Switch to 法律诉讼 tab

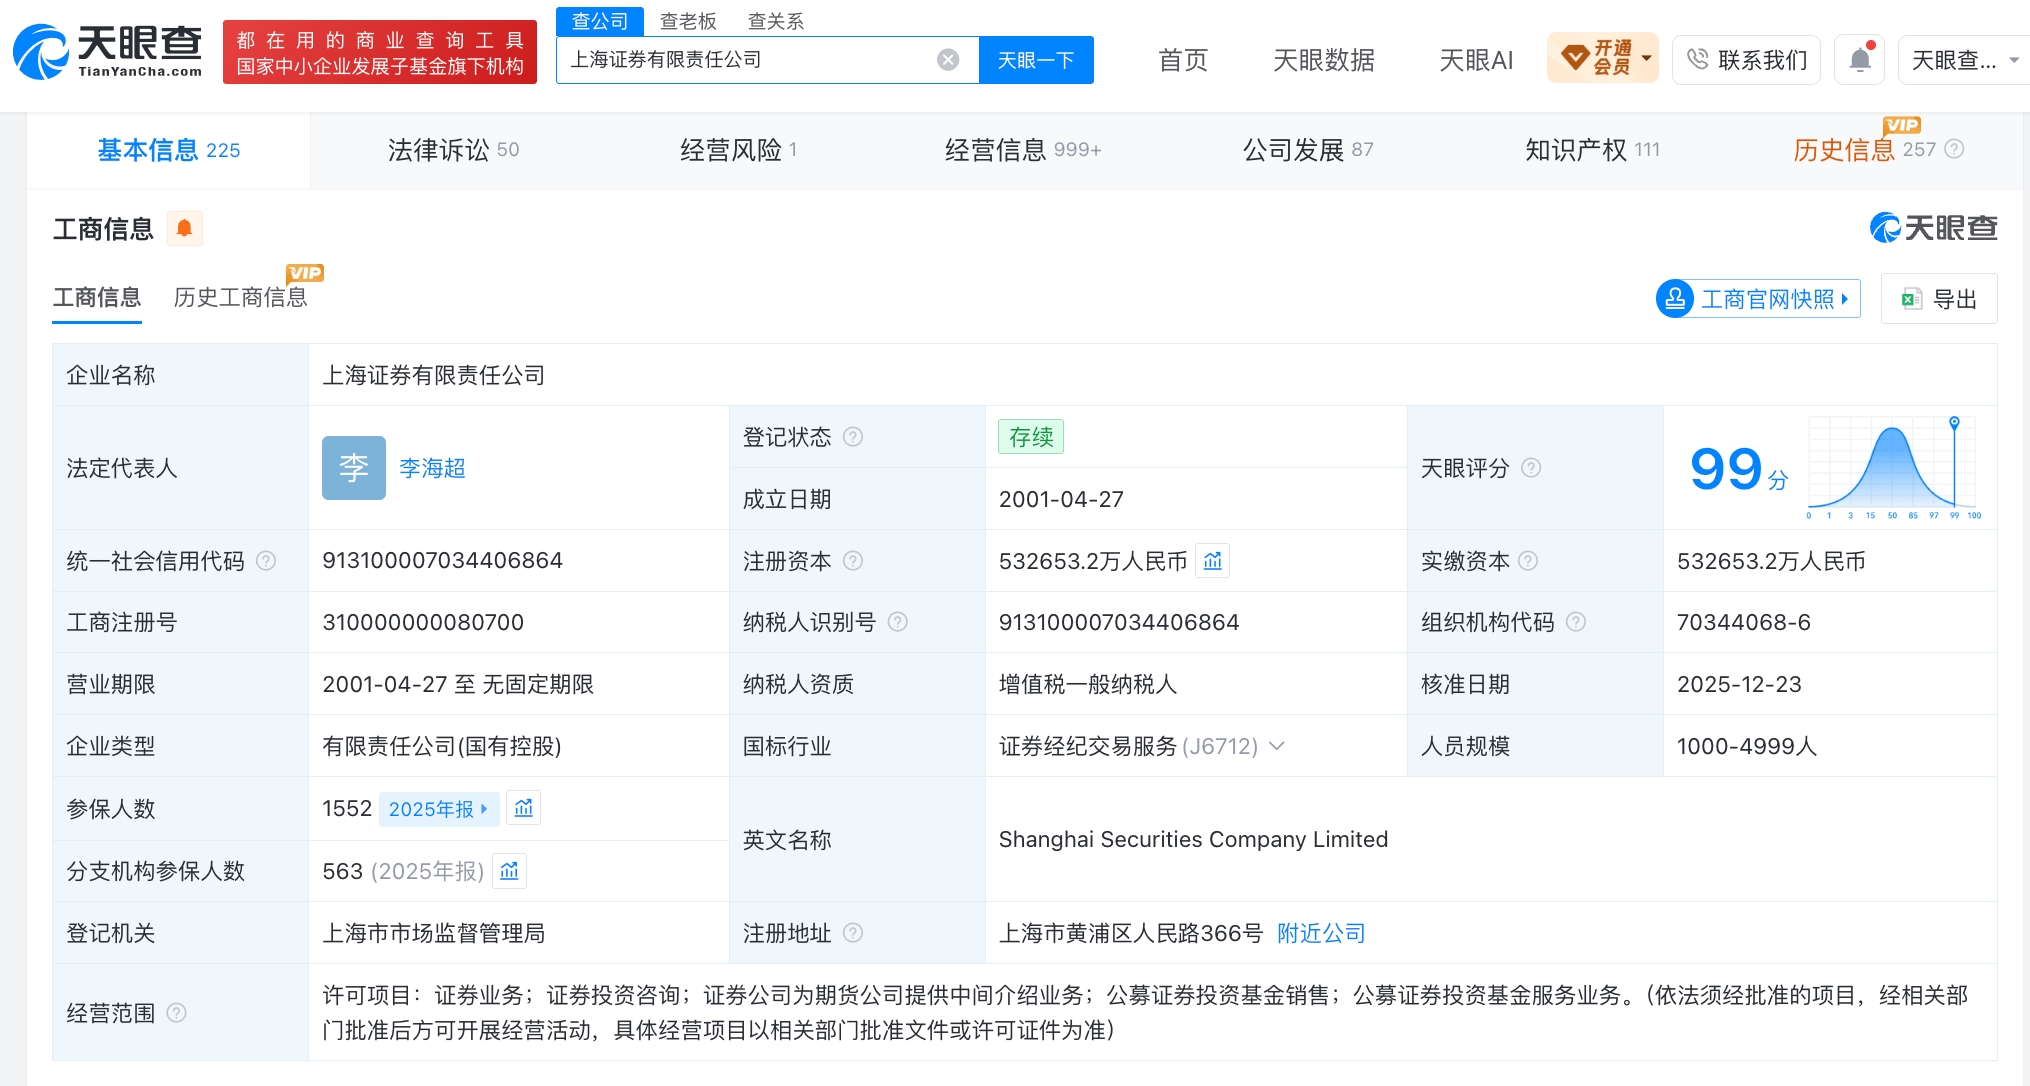click(x=453, y=150)
